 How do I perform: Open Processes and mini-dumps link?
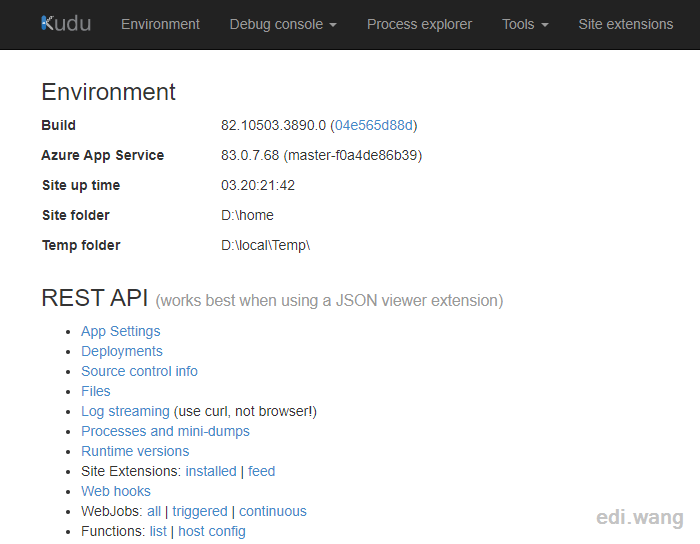pyautogui.click(x=165, y=432)
